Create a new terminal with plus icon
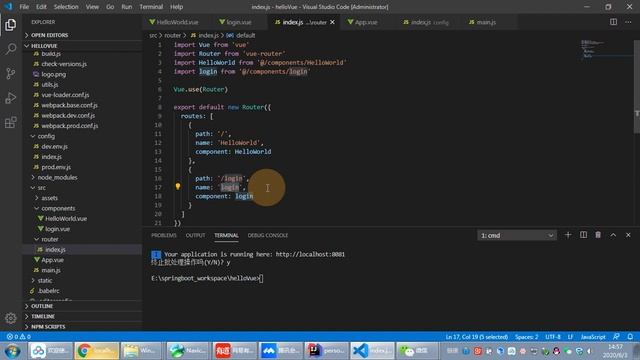 tap(568, 235)
